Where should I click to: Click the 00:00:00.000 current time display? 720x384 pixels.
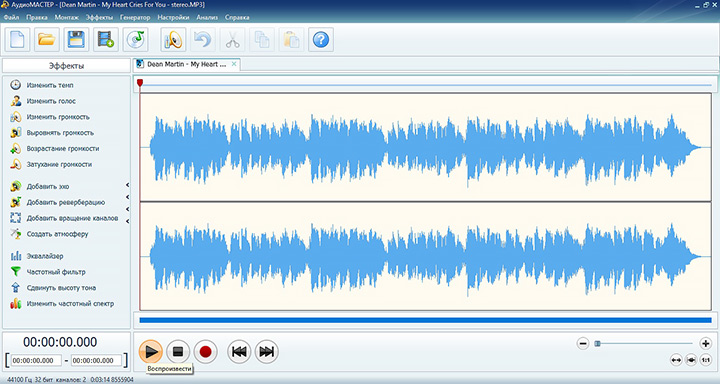click(60, 342)
